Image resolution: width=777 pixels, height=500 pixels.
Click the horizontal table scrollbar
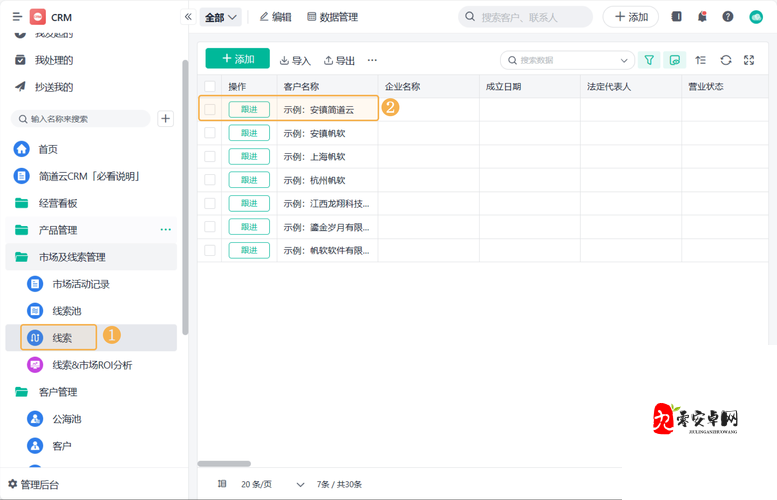tap(224, 464)
